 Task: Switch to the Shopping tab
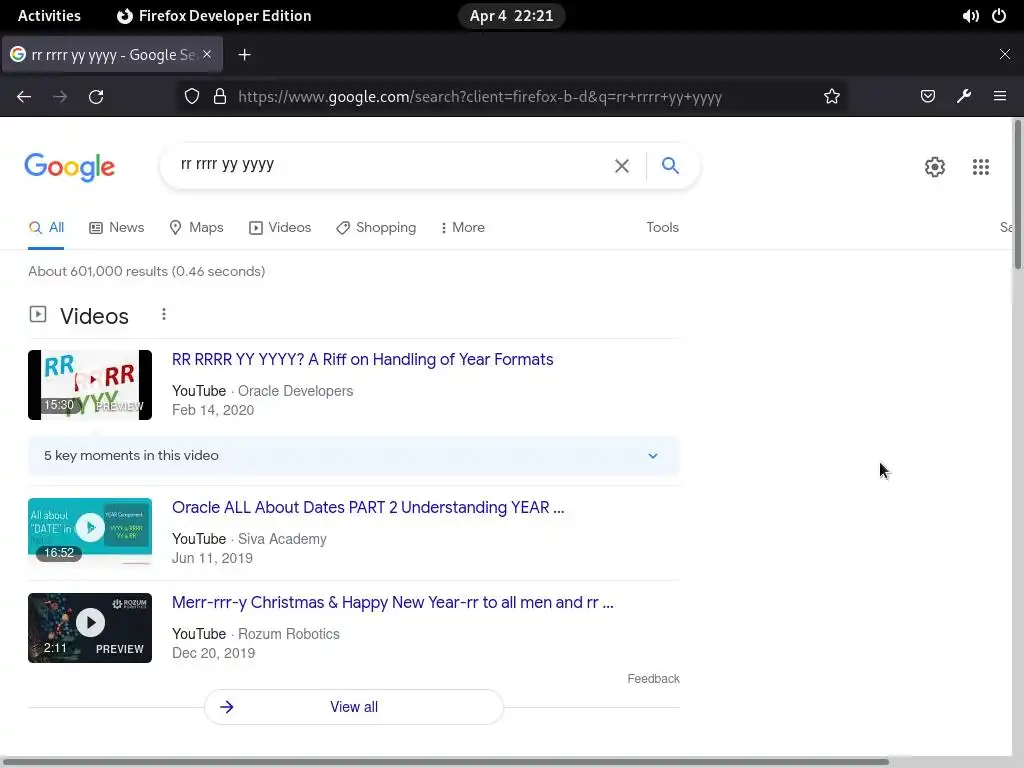coord(376,227)
